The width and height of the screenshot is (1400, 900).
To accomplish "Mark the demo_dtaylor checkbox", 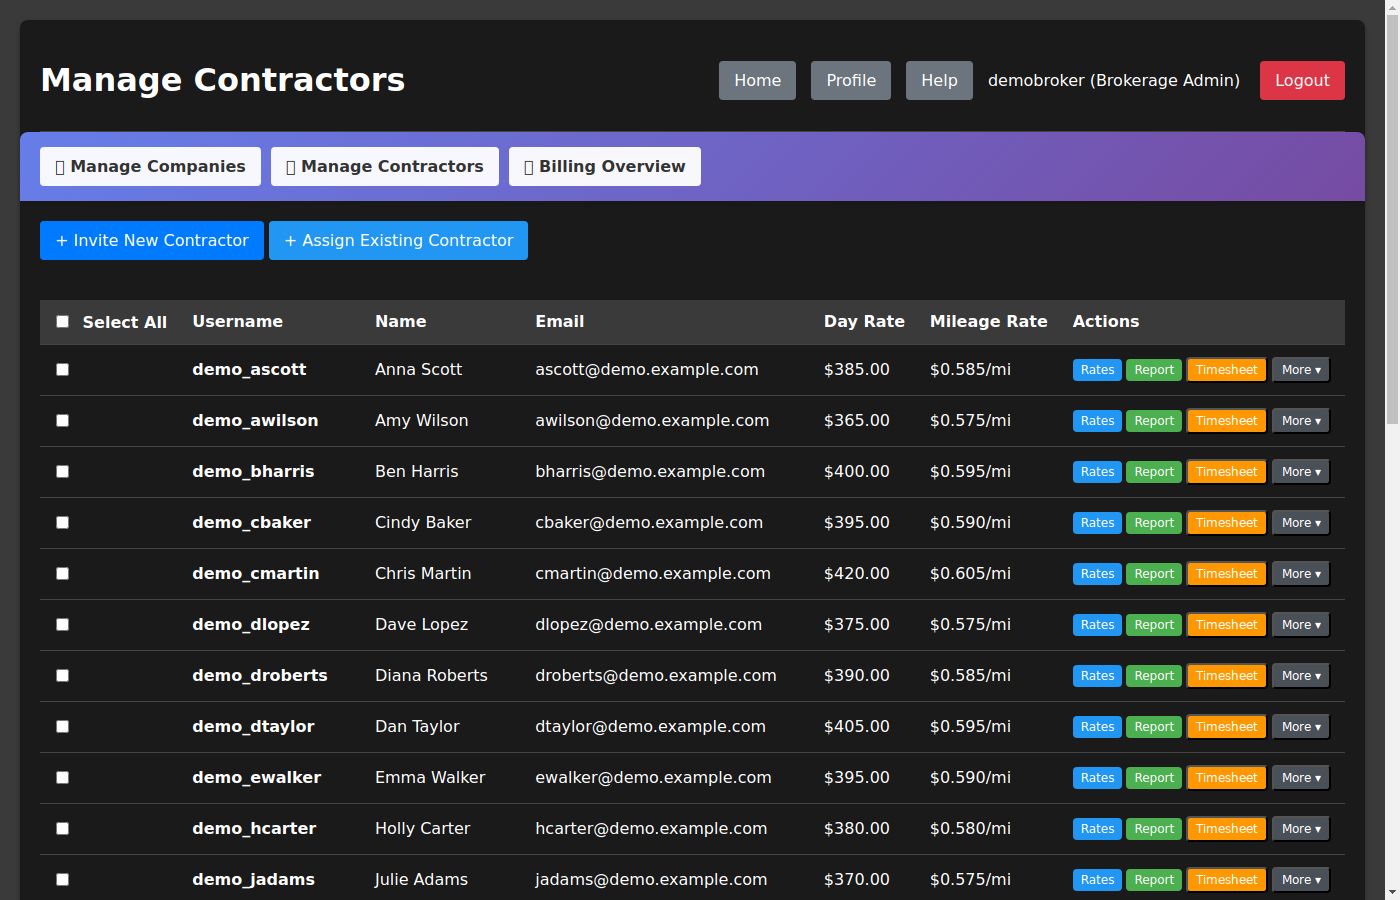I will coord(62,727).
